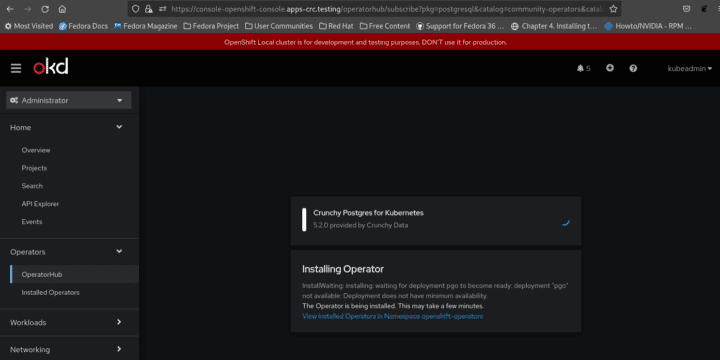Toggle the hamburger navigation menu

(x=16, y=68)
